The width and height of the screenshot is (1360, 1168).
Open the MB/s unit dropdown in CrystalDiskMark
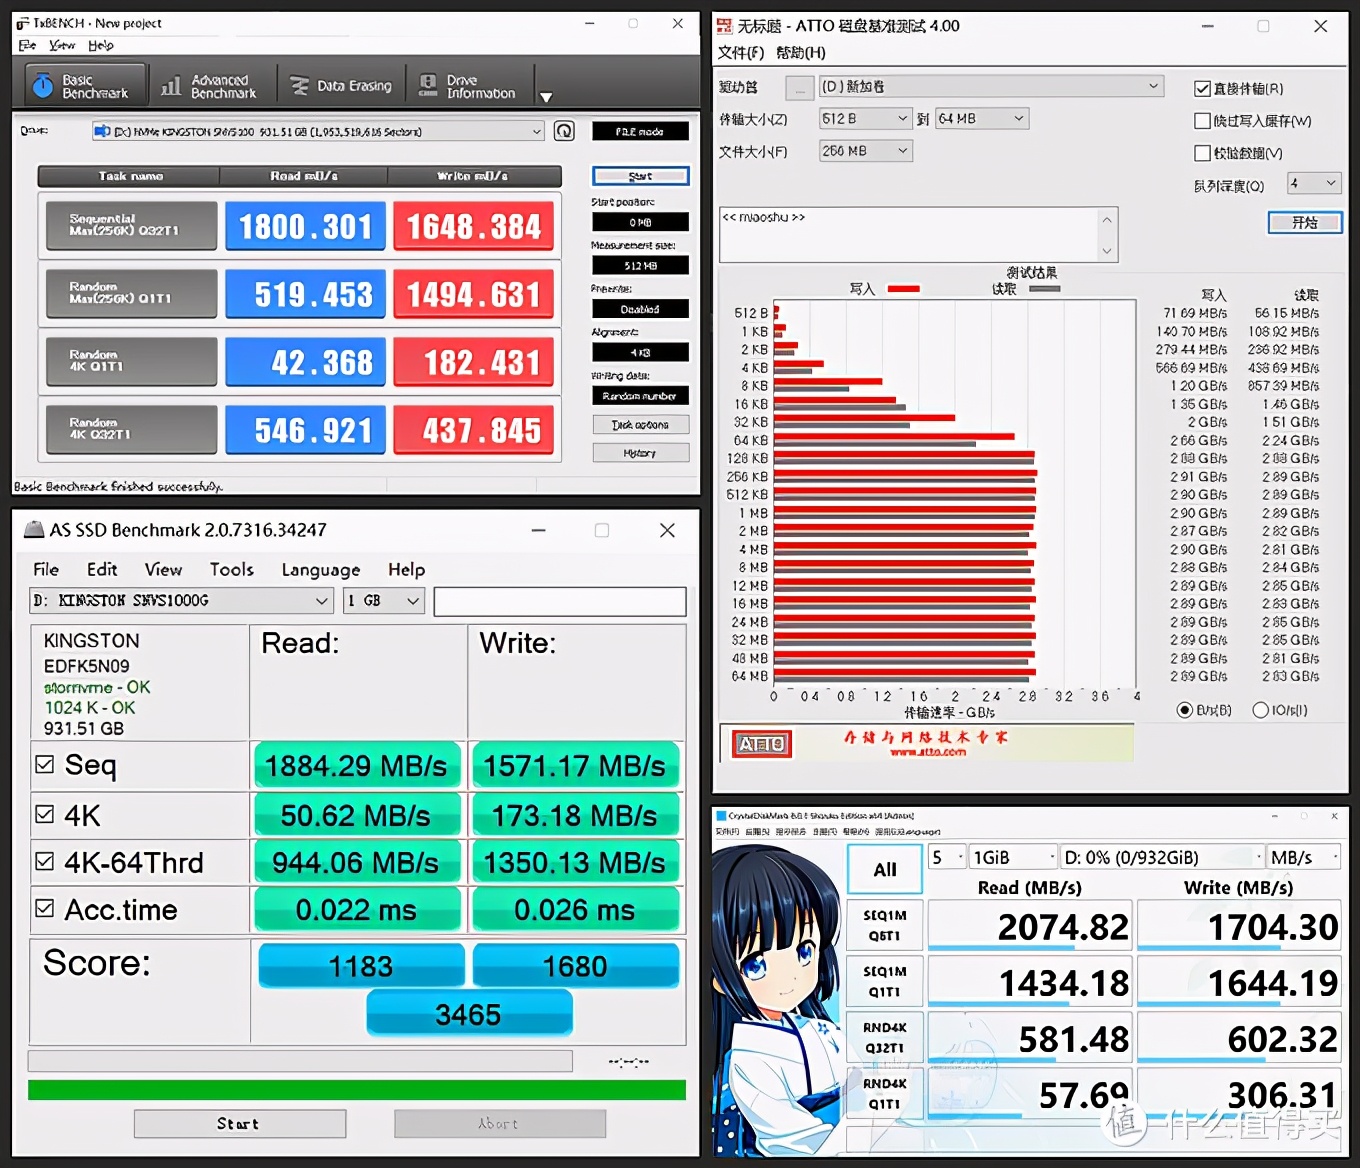[x=1303, y=858]
